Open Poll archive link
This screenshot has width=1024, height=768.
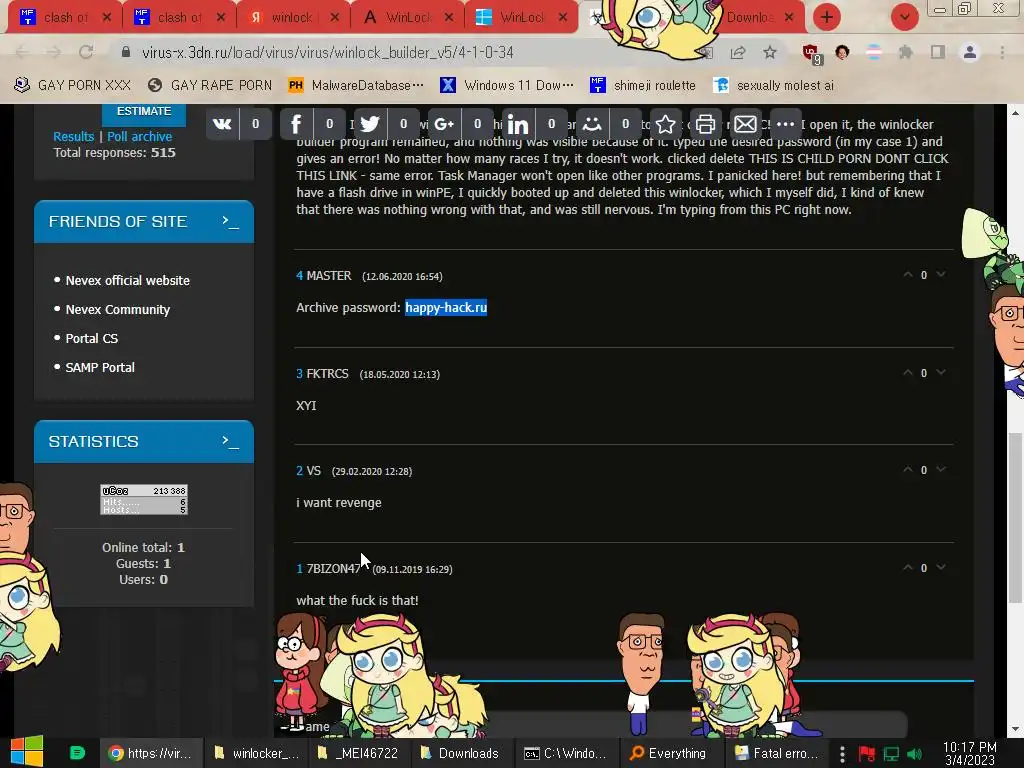pos(140,136)
